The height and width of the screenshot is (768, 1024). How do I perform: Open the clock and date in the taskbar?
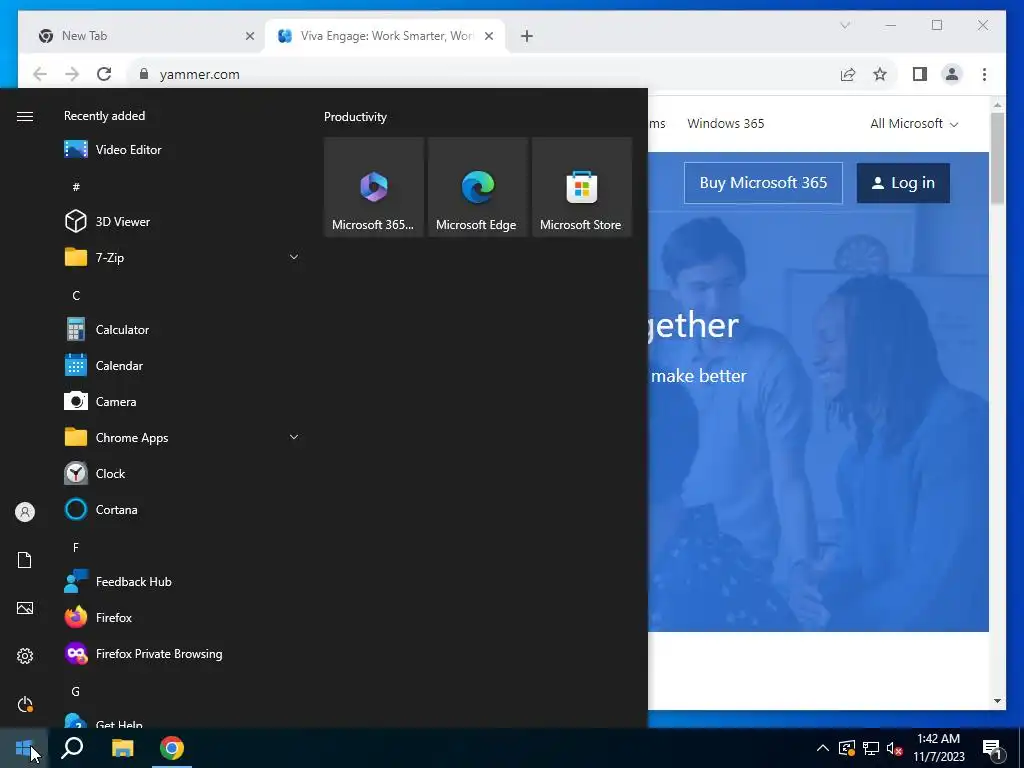[x=938, y=748]
